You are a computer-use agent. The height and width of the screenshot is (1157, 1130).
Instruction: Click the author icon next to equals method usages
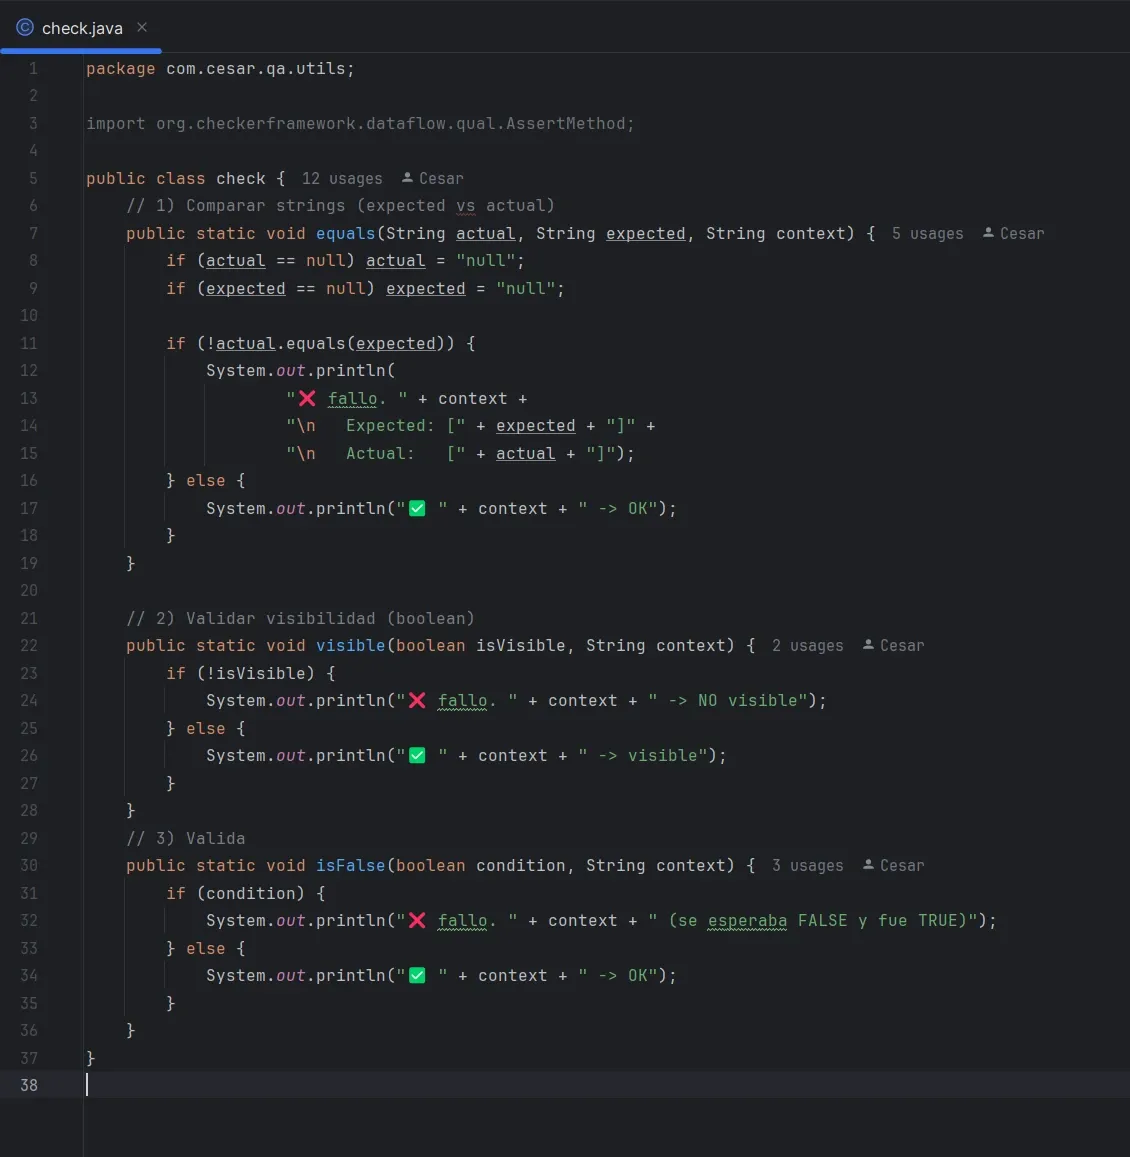click(989, 233)
